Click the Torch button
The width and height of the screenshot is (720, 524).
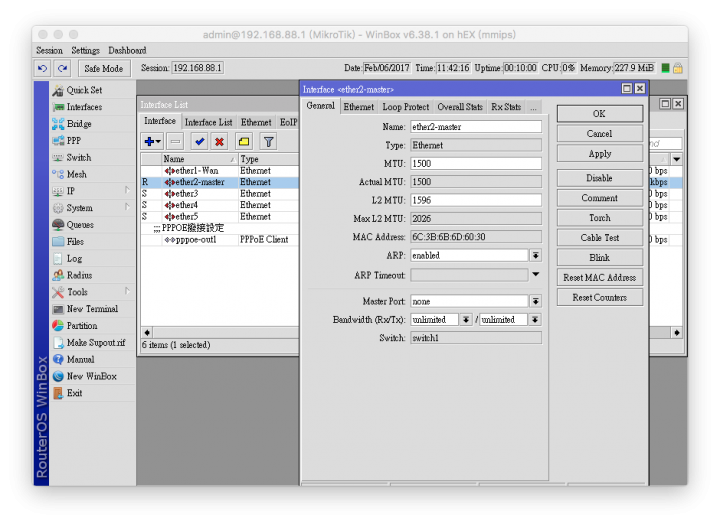[x=600, y=218]
